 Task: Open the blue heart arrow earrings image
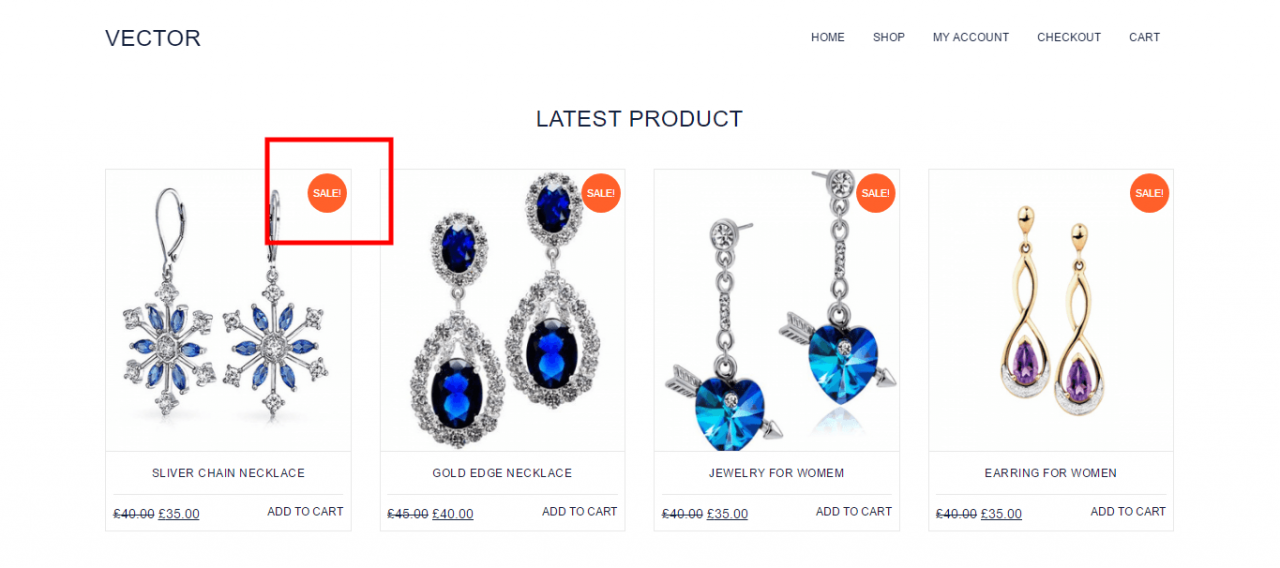[x=777, y=310]
